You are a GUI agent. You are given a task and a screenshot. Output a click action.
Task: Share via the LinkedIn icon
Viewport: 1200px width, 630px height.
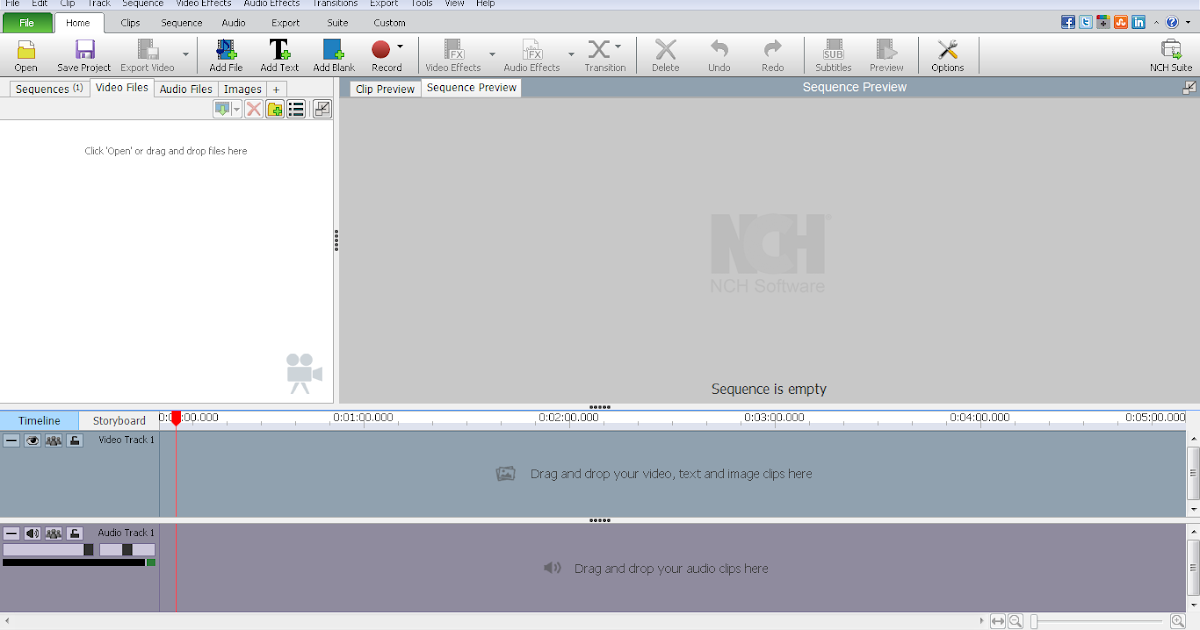tap(1138, 22)
